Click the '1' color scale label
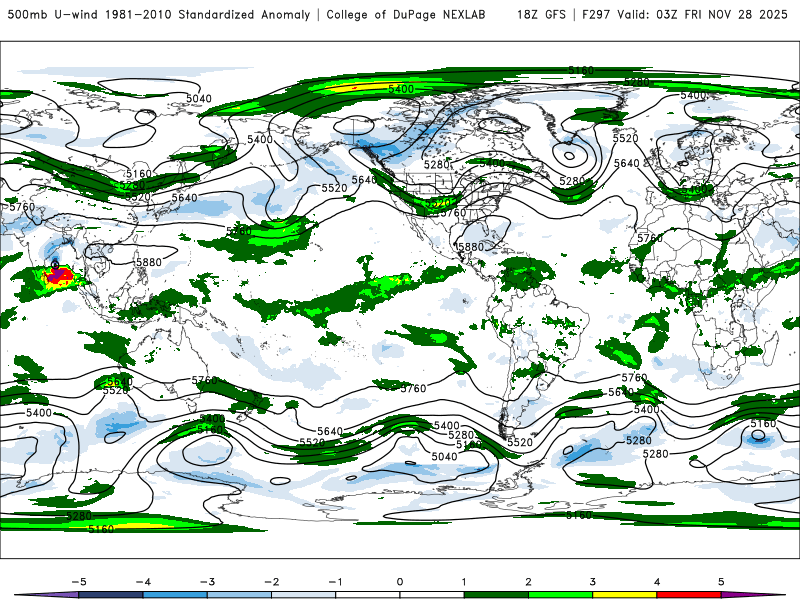 tap(464, 582)
